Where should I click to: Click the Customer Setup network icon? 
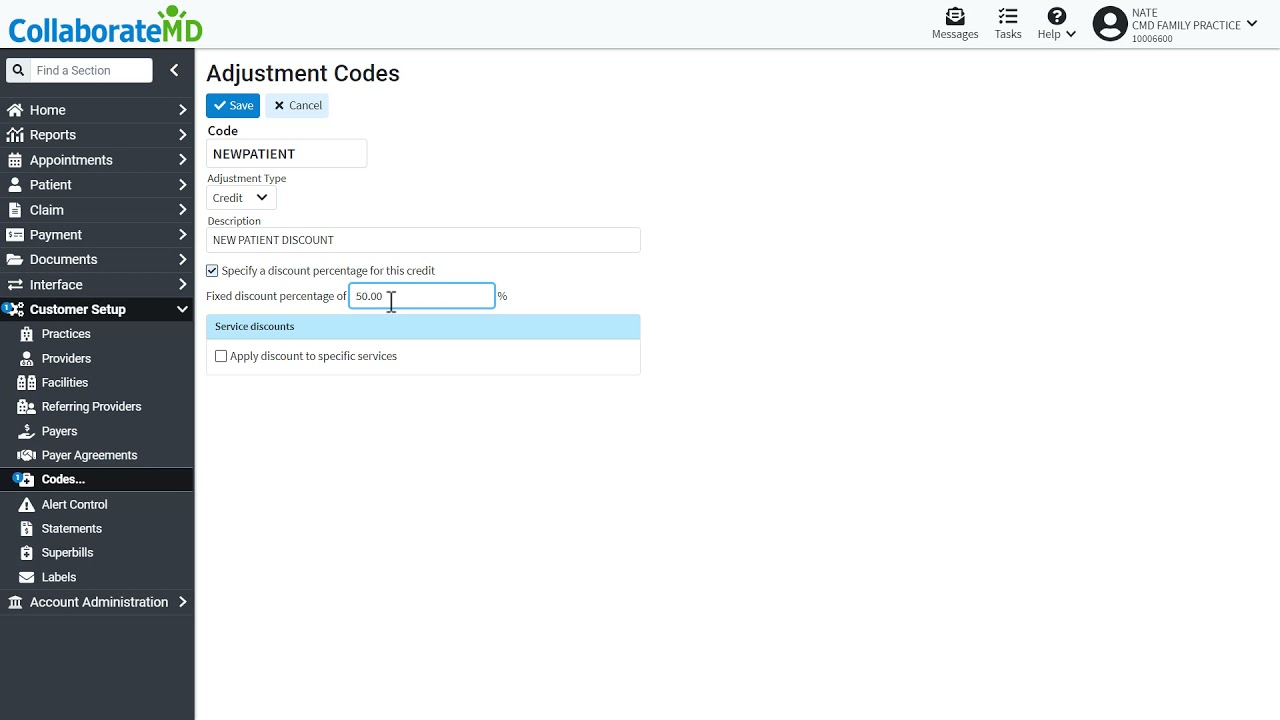coord(14,309)
